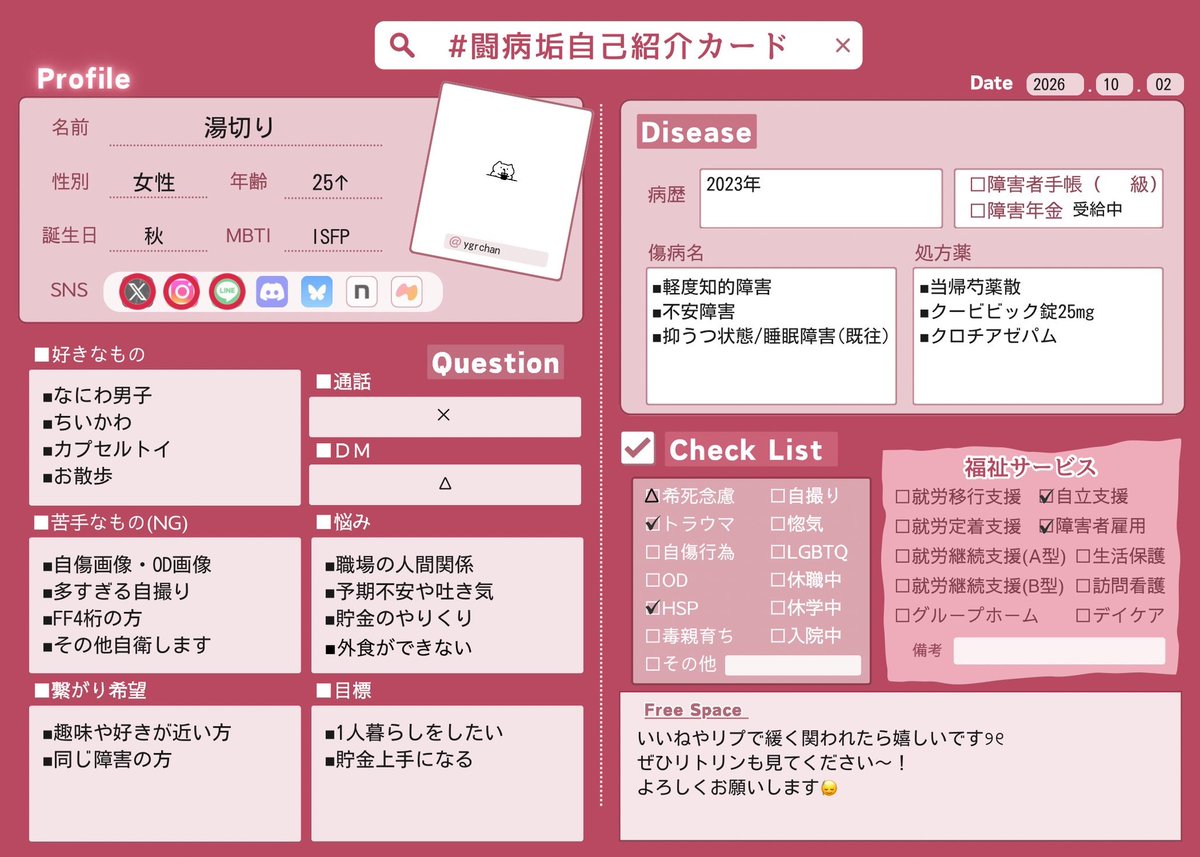Viewport: 1200px width, 857px height.
Task: Click the X clear icon in search bar
Action: point(842,45)
